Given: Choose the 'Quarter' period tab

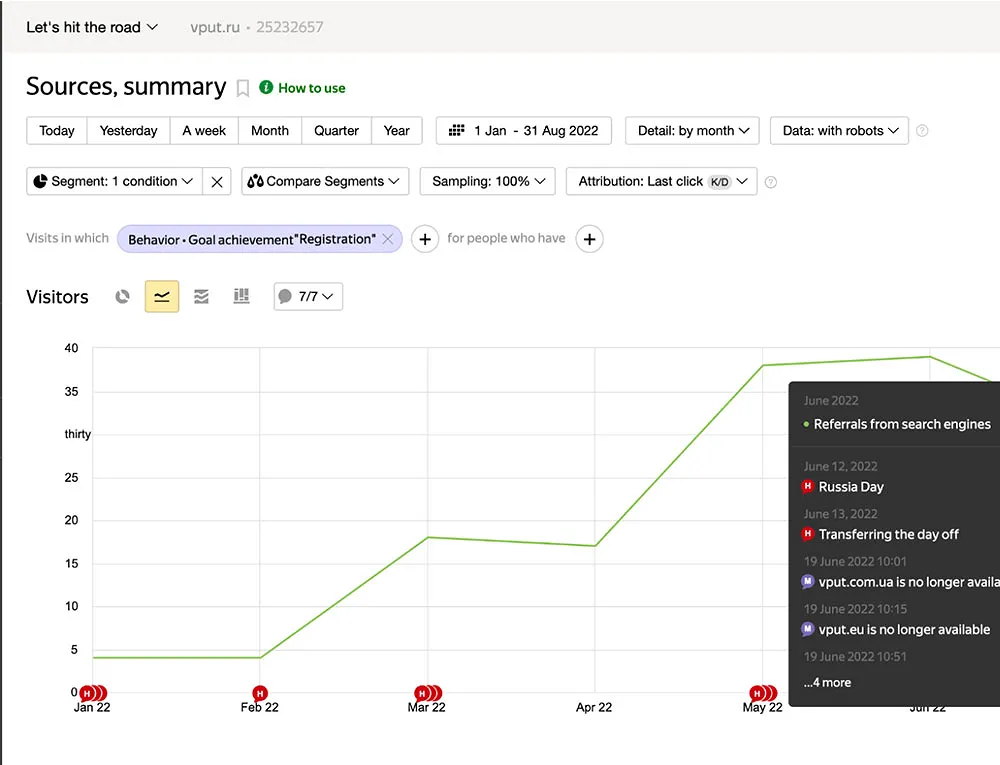Looking at the screenshot, I should 336,131.
